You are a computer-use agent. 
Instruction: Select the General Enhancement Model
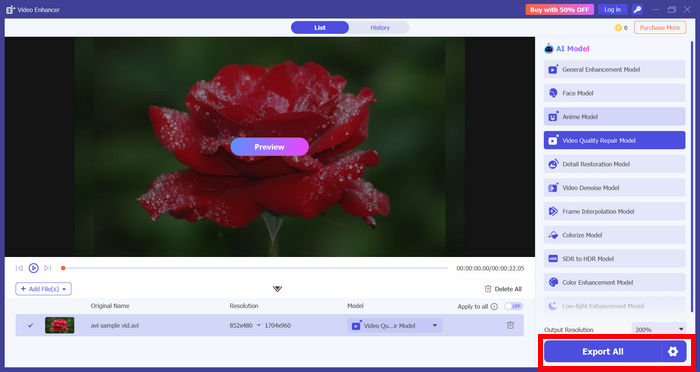(x=614, y=69)
